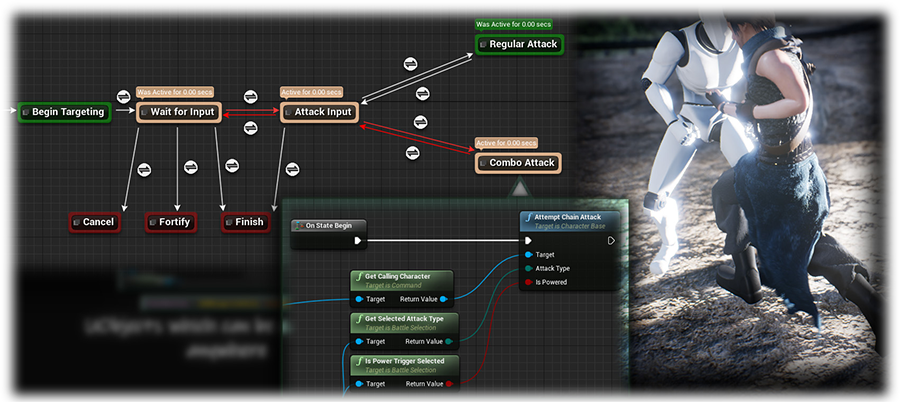Click the state icon inside the Regular Attack node

click(x=483, y=44)
